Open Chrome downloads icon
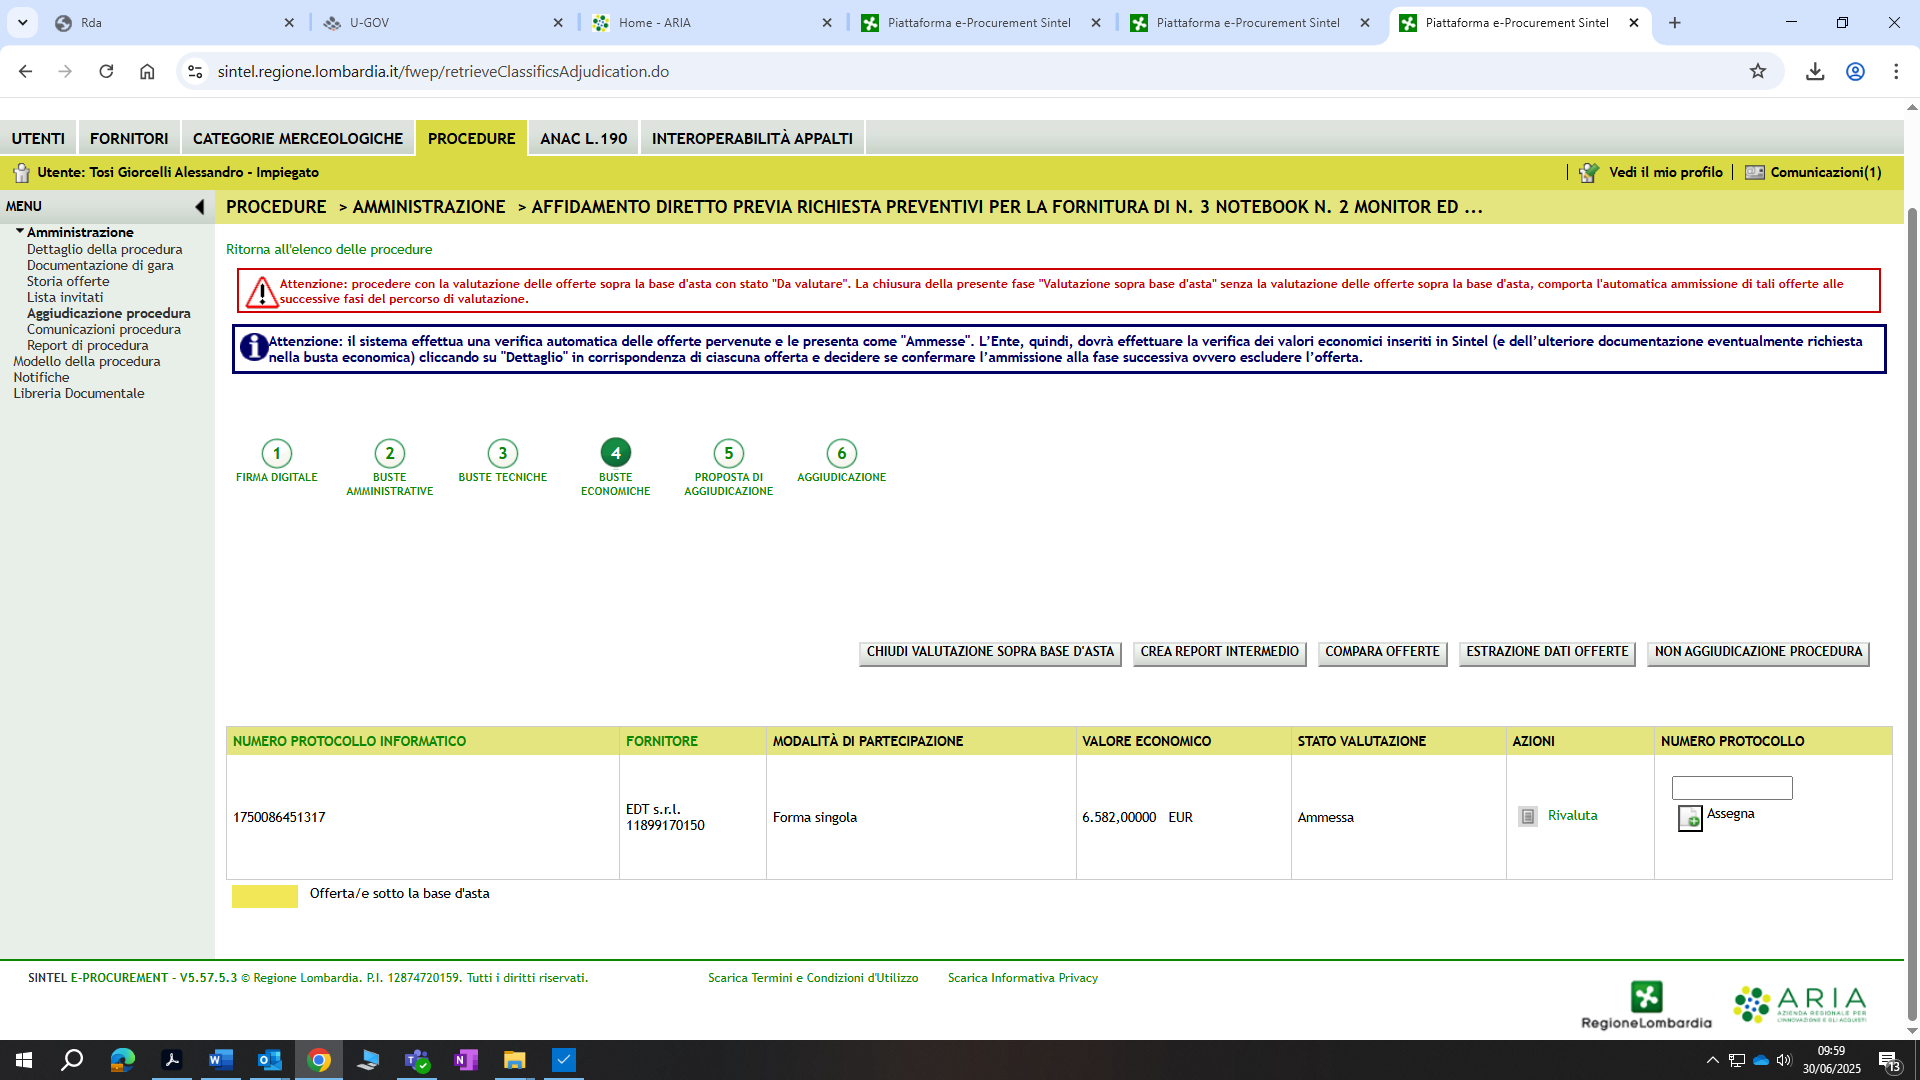The width and height of the screenshot is (1920, 1080). (1814, 71)
